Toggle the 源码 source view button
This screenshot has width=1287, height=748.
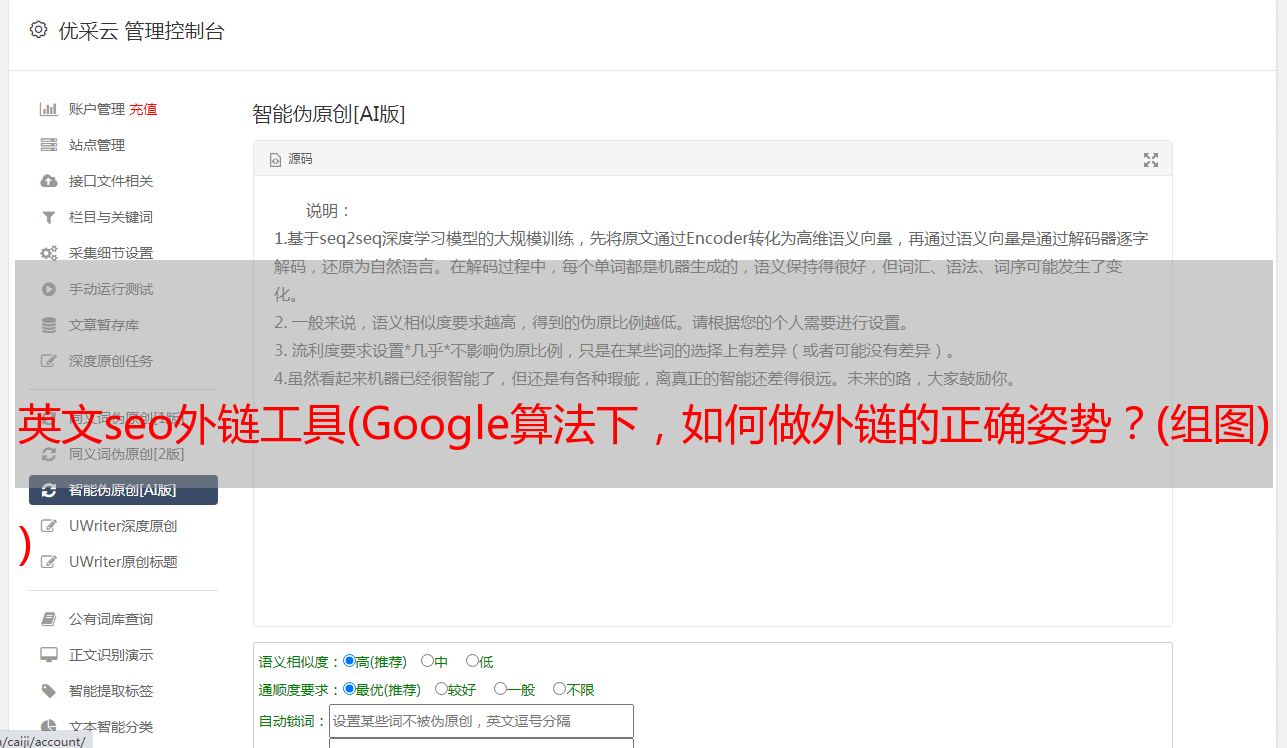[291, 159]
